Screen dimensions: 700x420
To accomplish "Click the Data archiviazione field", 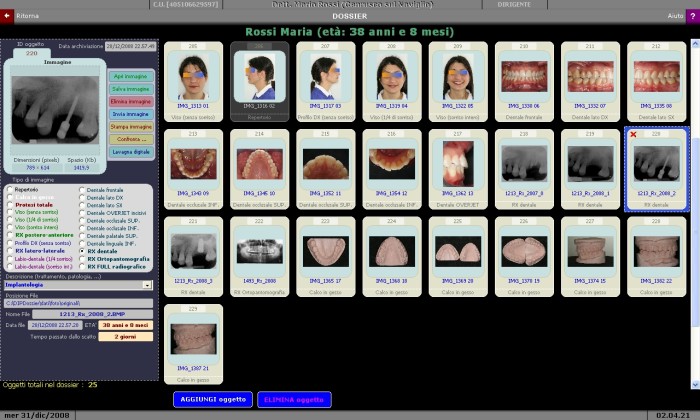I will pyautogui.click(x=130, y=46).
